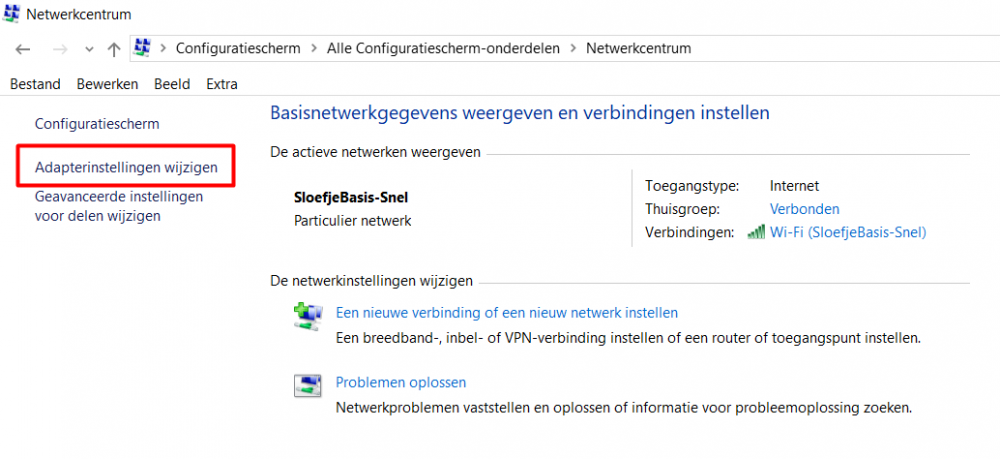The image size is (1000, 459).
Task: Open the Beeld menu
Action: click(172, 84)
